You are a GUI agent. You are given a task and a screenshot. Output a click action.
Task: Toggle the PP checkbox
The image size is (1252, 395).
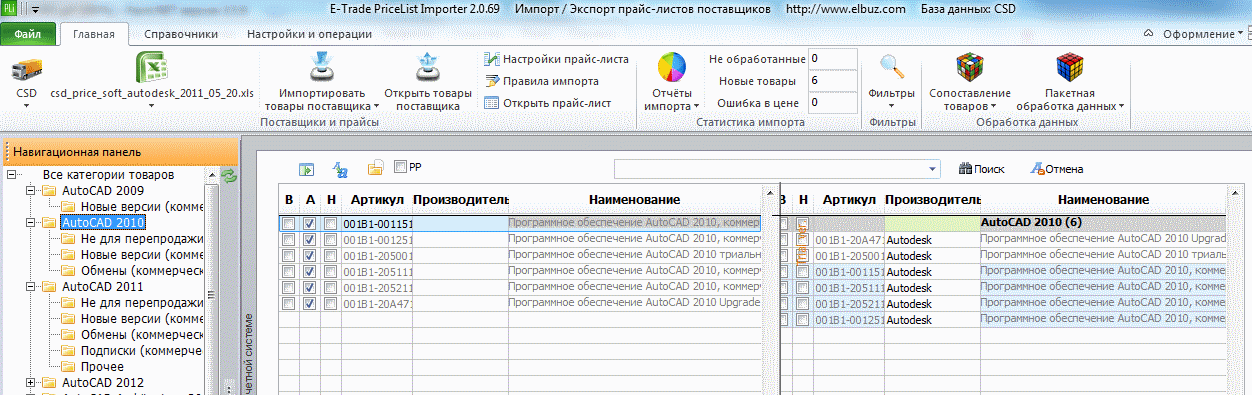[400, 167]
